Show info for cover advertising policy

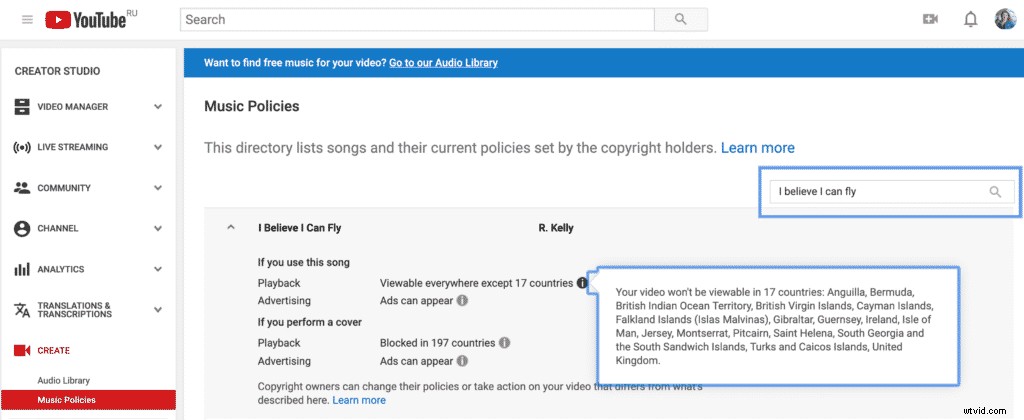pos(462,361)
